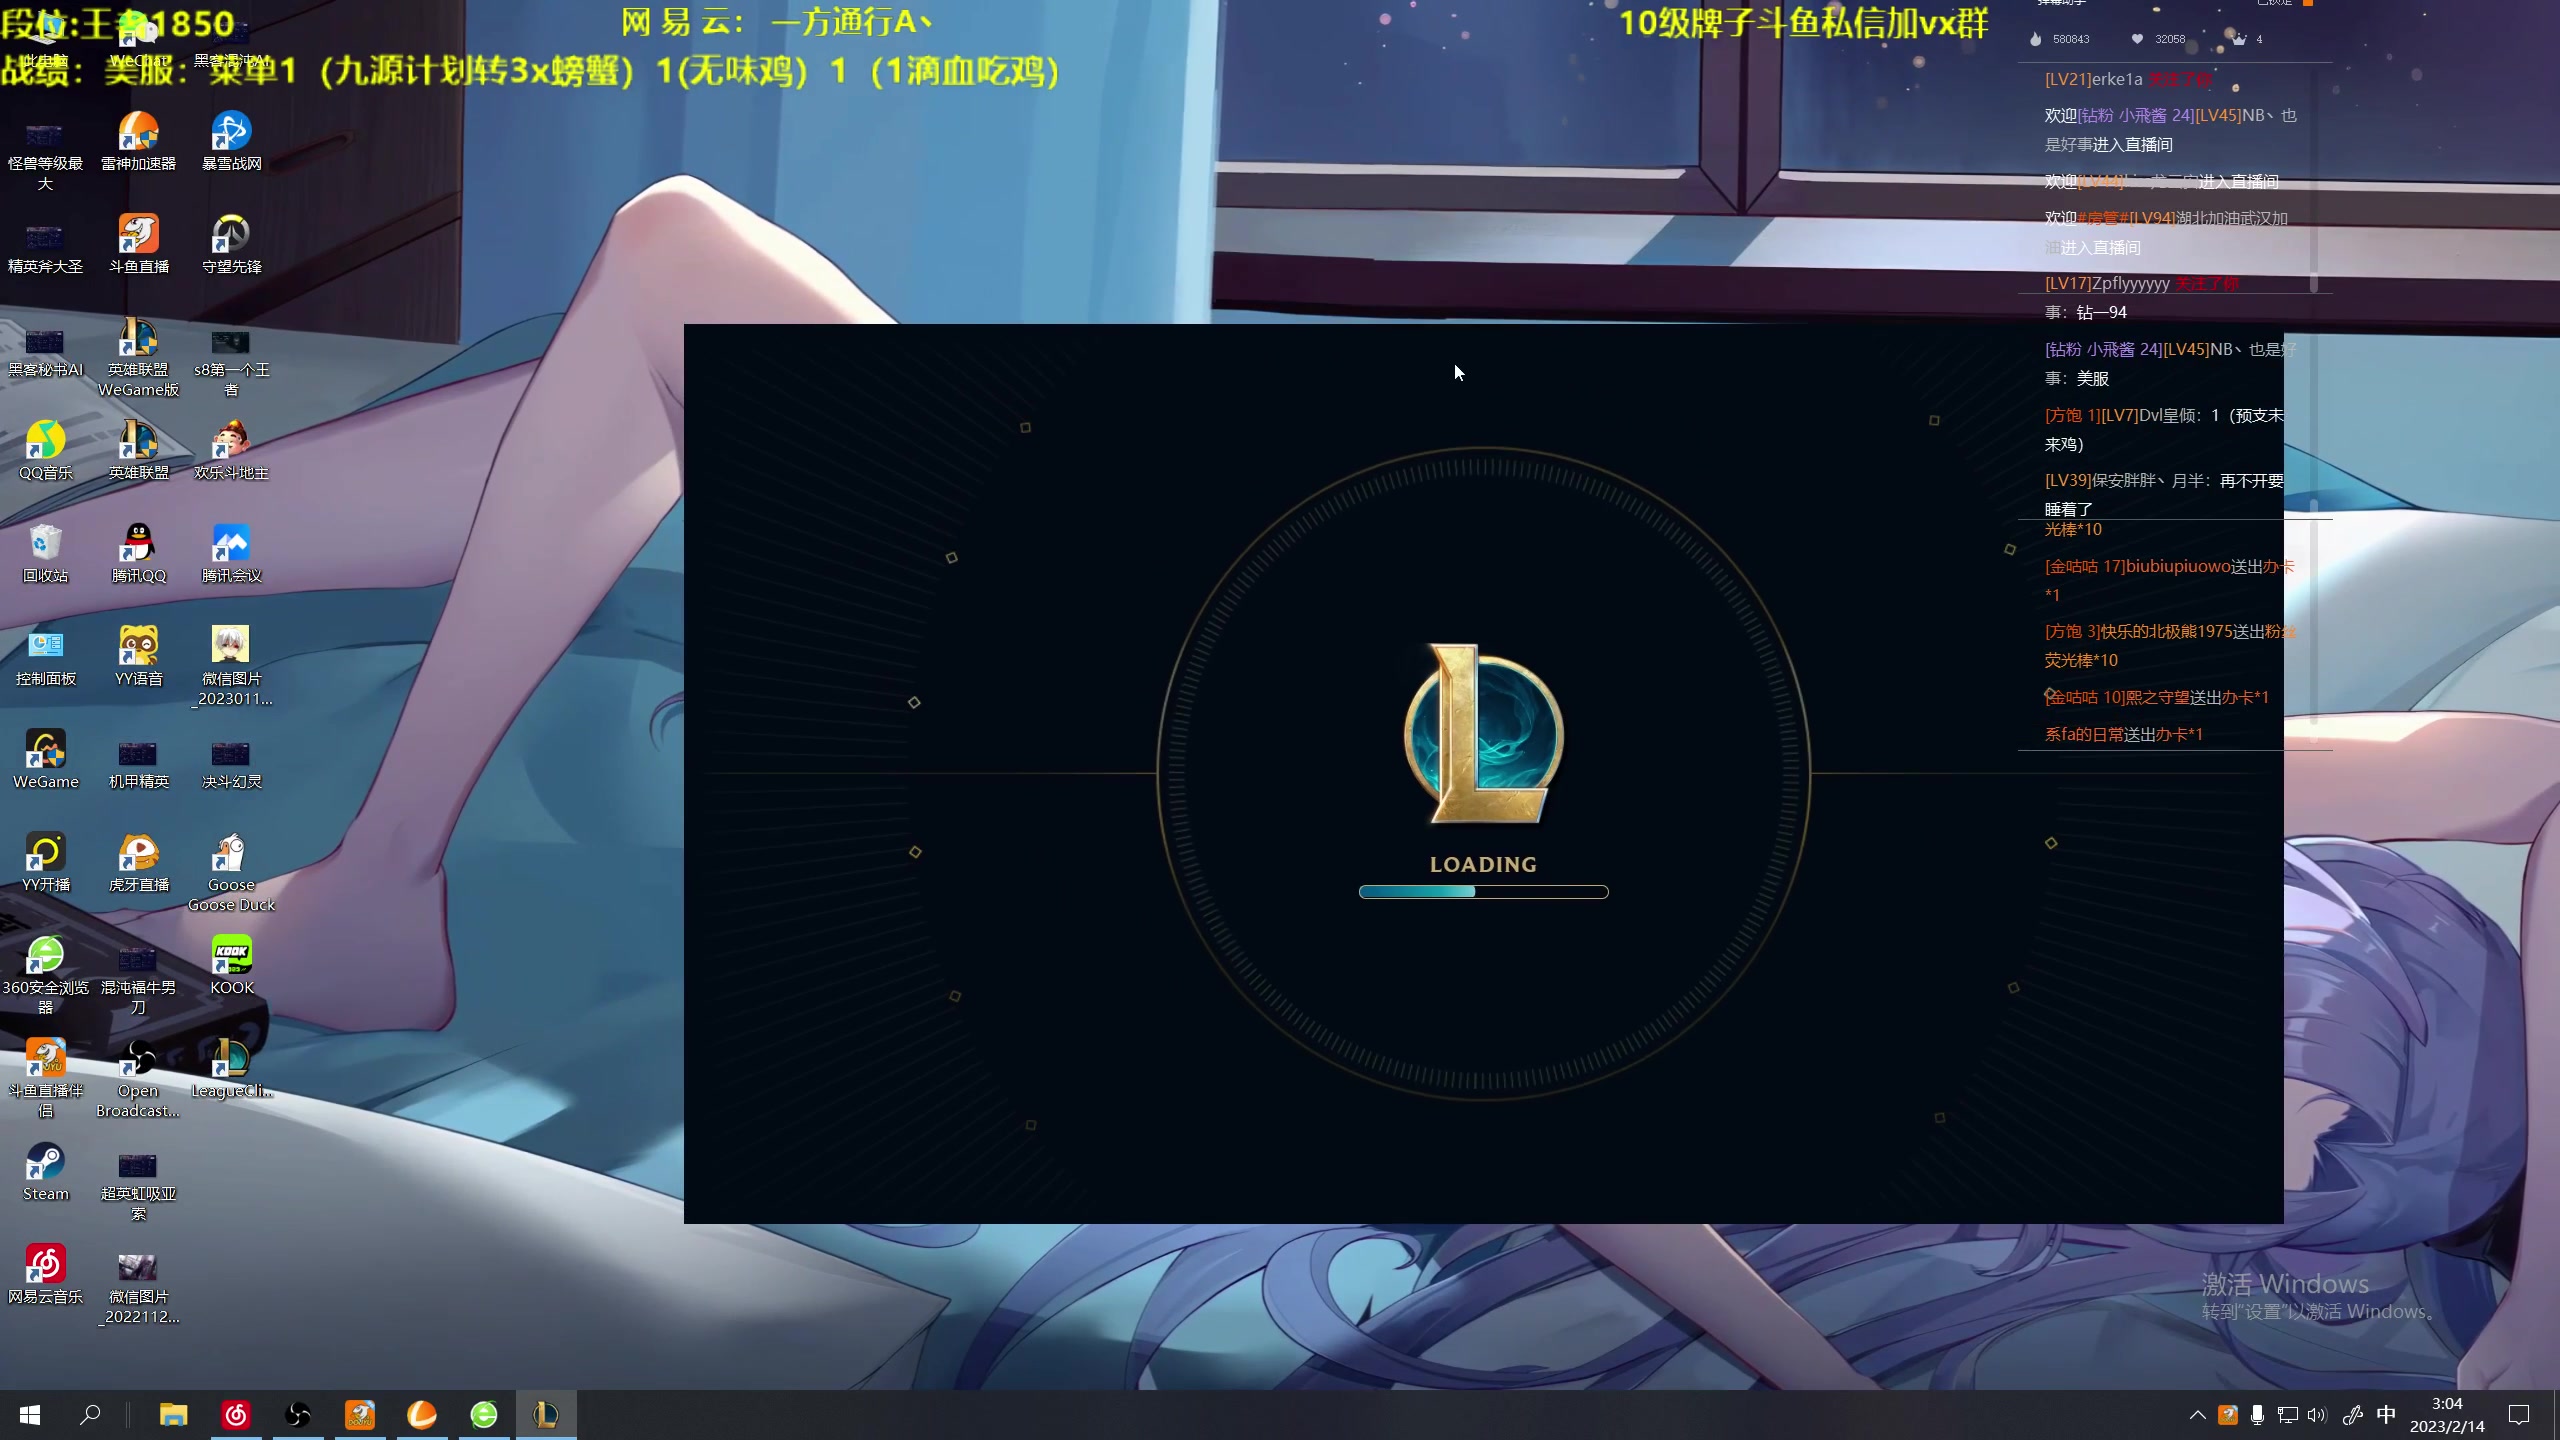This screenshot has height=1440, width=2560.
Task: Open the 守望先锋 Overwatch shortcut
Action: [231, 244]
